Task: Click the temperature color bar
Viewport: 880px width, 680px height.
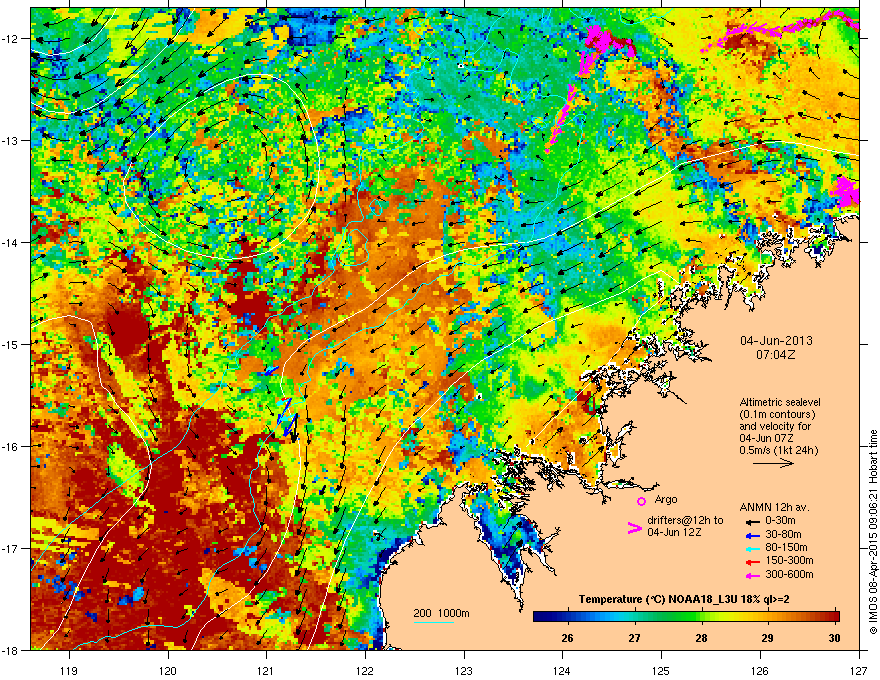Action: click(x=686, y=617)
